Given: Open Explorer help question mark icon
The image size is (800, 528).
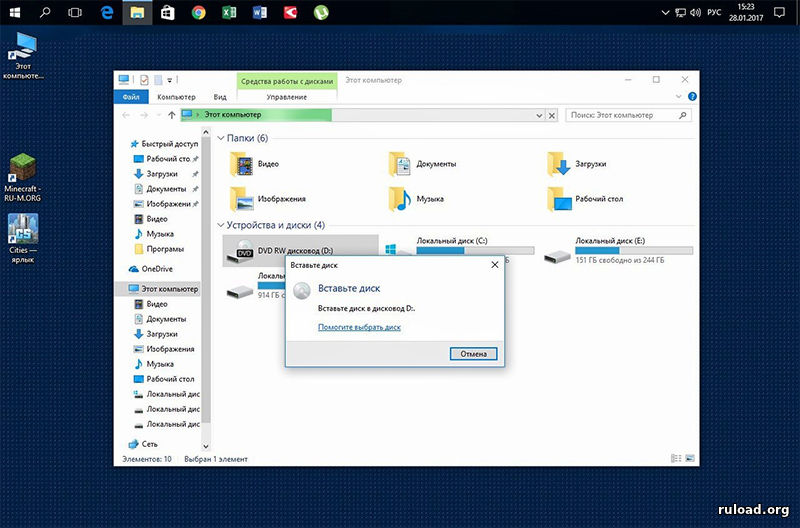Looking at the screenshot, I should pyautogui.click(x=692, y=96).
